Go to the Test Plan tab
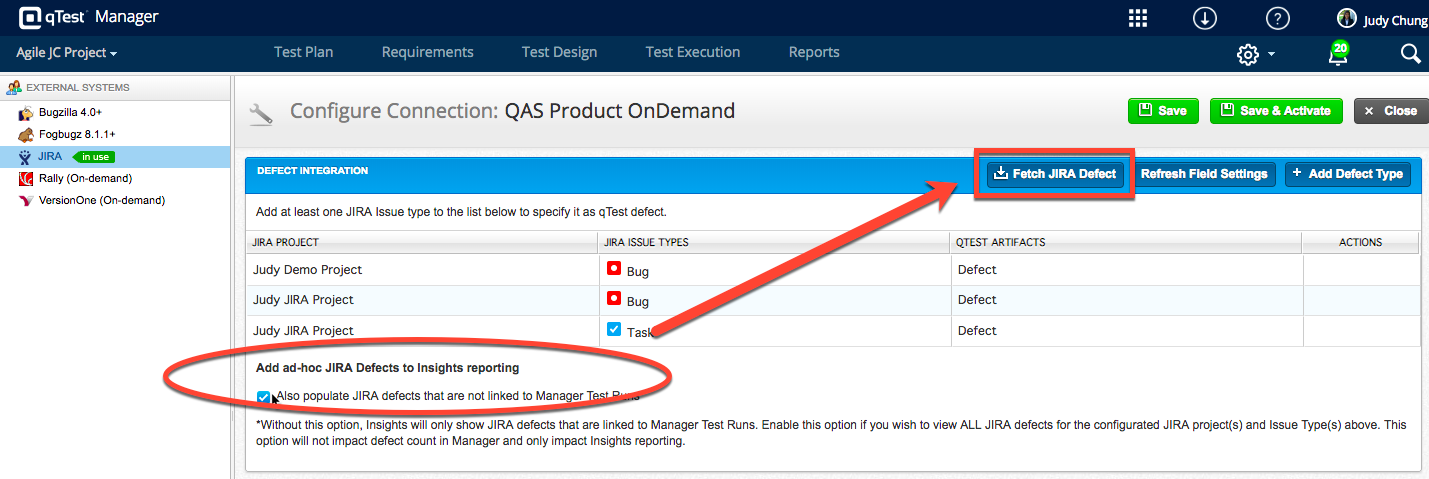This screenshot has width=1429, height=479. pyautogui.click(x=303, y=52)
